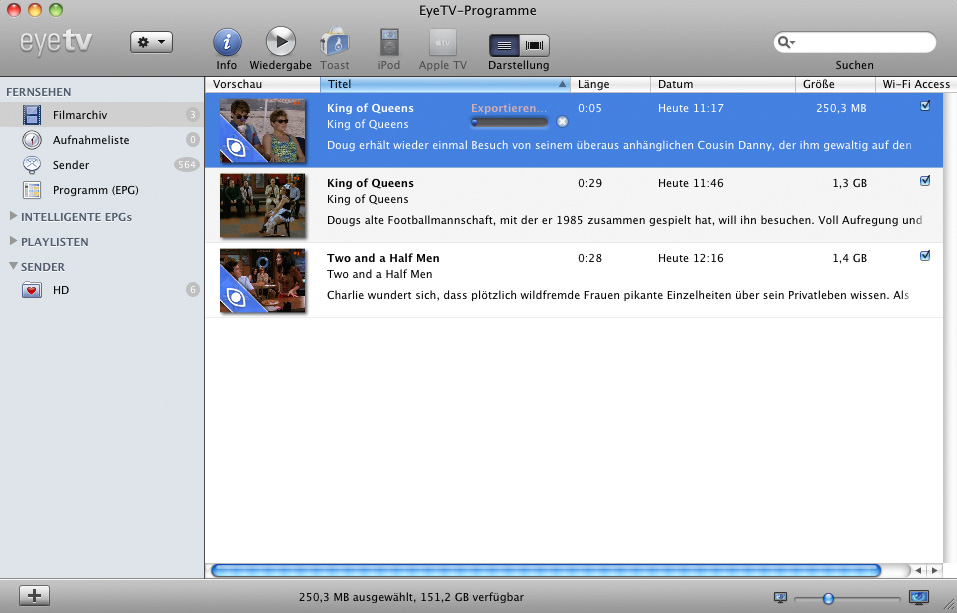Click into the Suchen search field
Image resolution: width=957 pixels, height=613 pixels.
click(854, 42)
